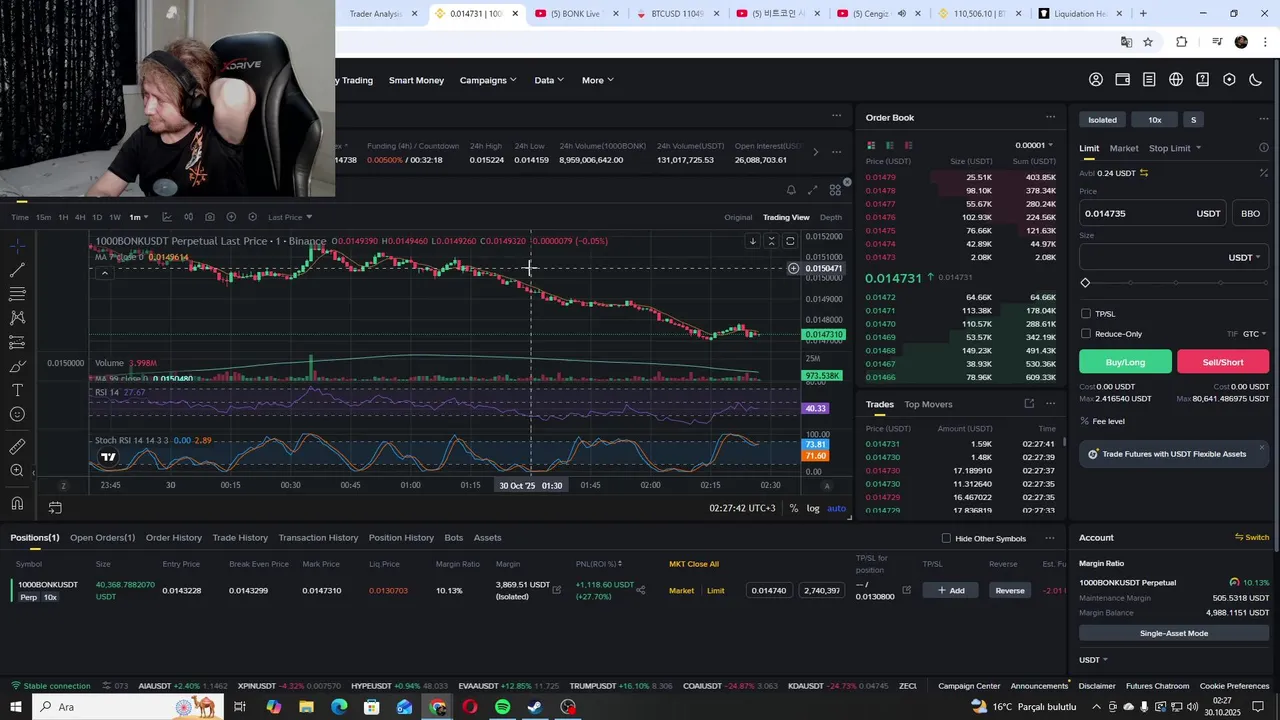This screenshot has height=720, width=1280.
Task: Edit the close price field 0.014740
Action: (769, 590)
